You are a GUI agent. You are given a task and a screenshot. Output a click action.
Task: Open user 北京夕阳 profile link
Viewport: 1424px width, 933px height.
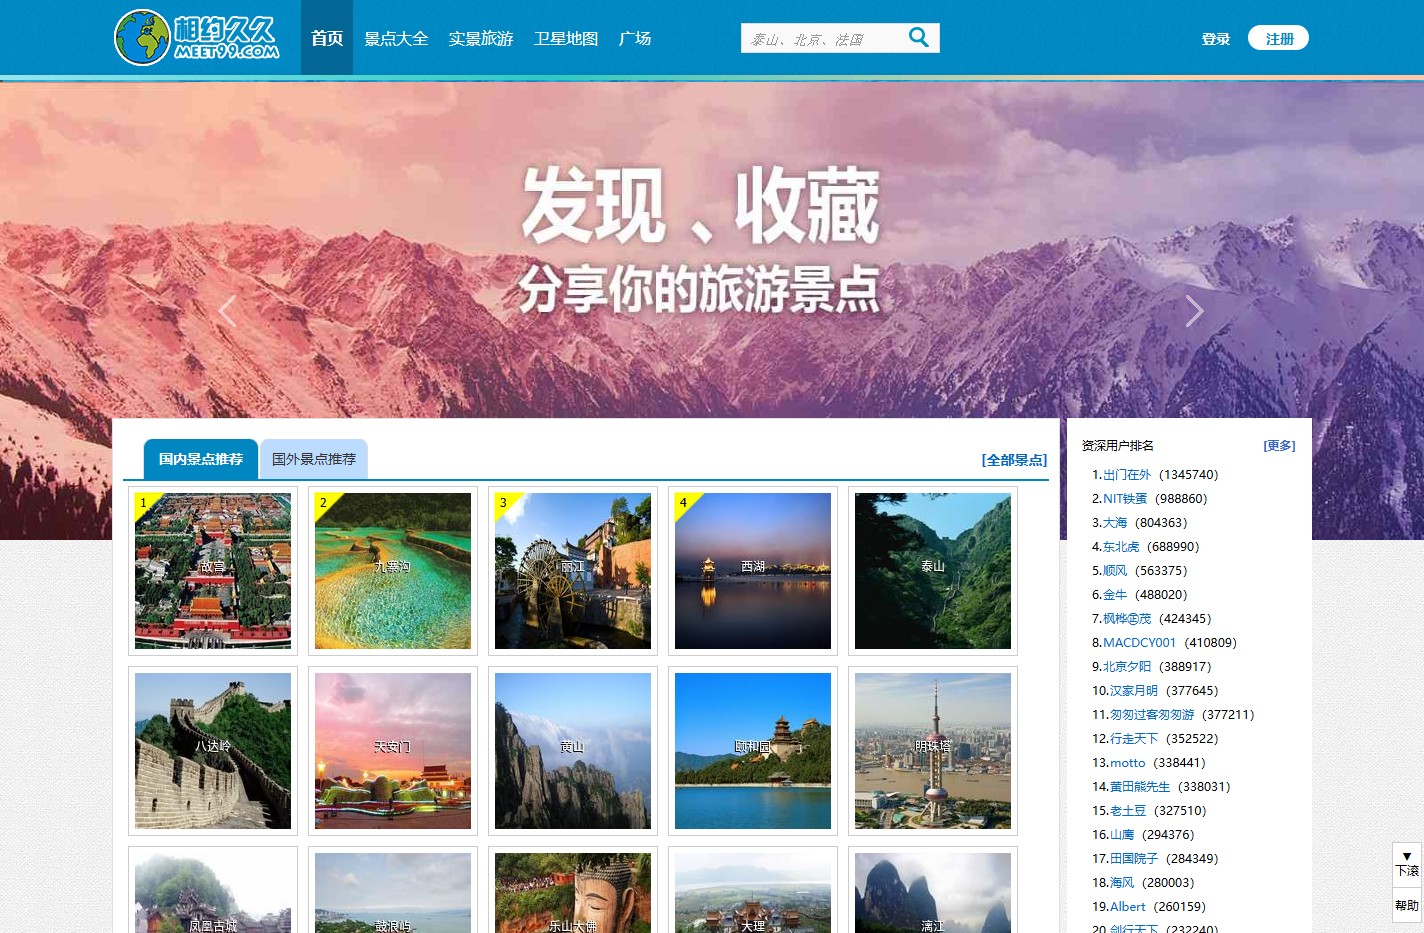[1127, 667]
